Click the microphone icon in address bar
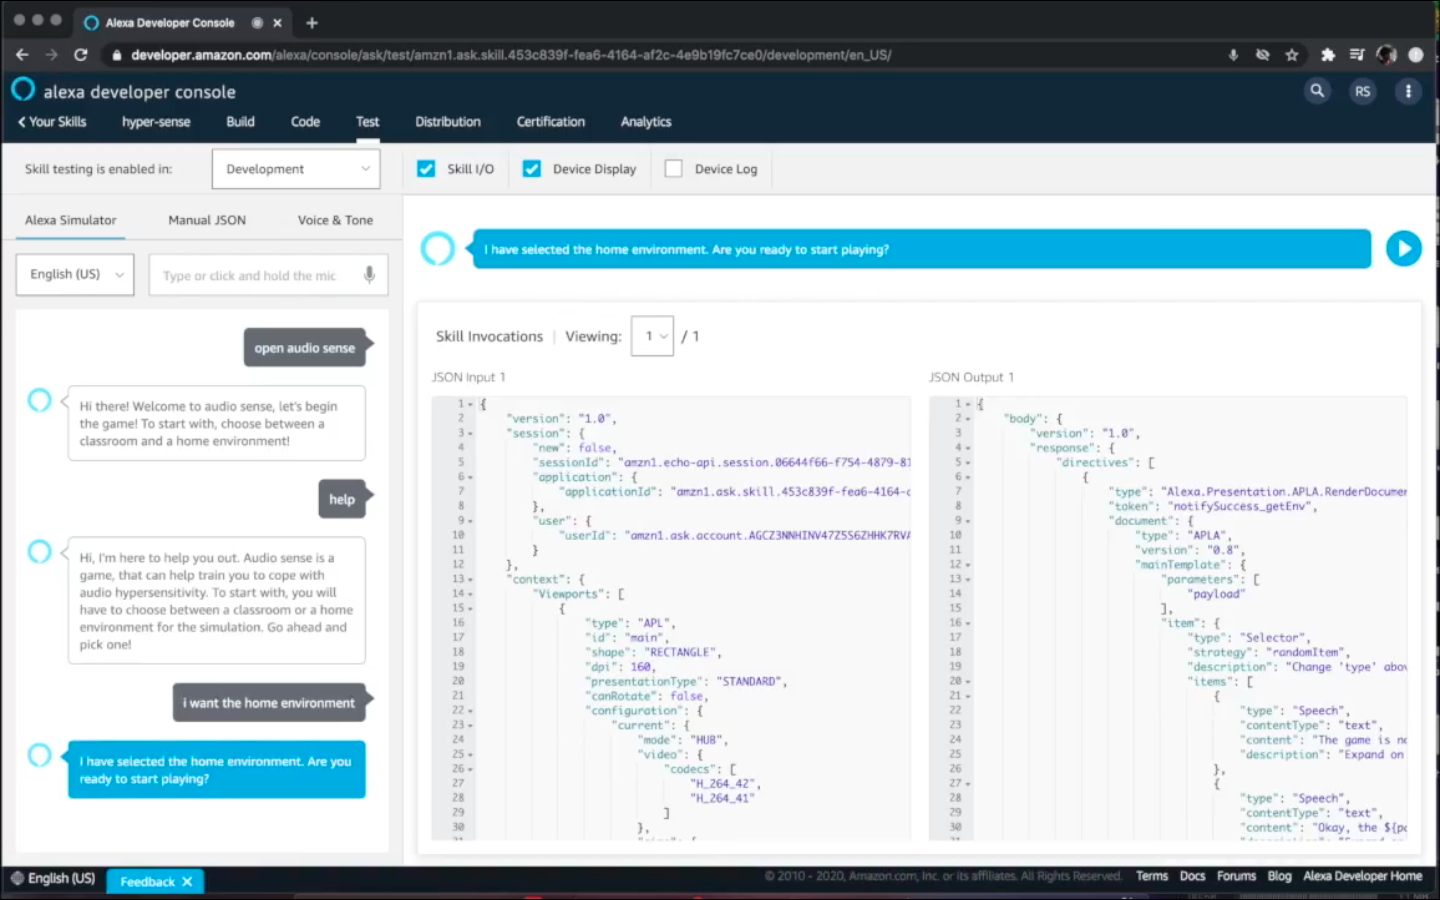The width and height of the screenshot is (1440, 900). 1233,55
